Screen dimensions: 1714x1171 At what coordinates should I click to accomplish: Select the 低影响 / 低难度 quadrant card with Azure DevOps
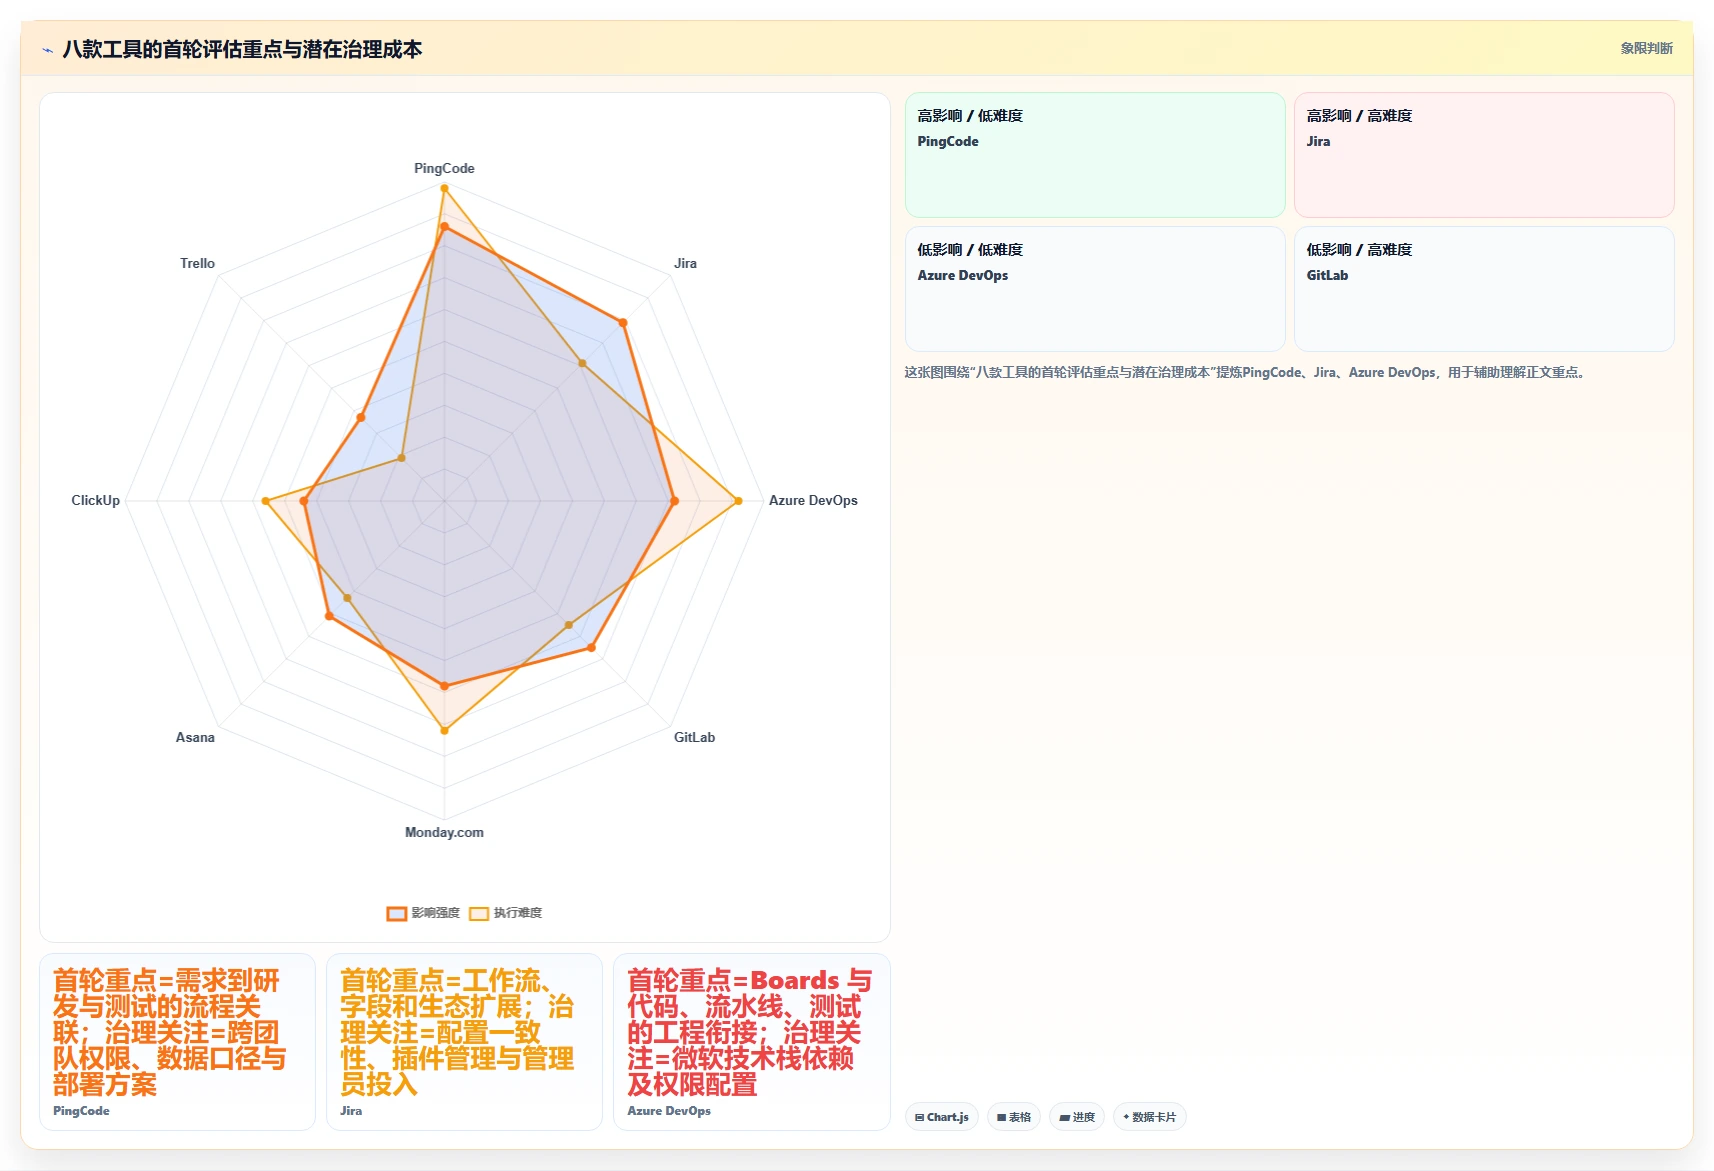[1095, 289]
